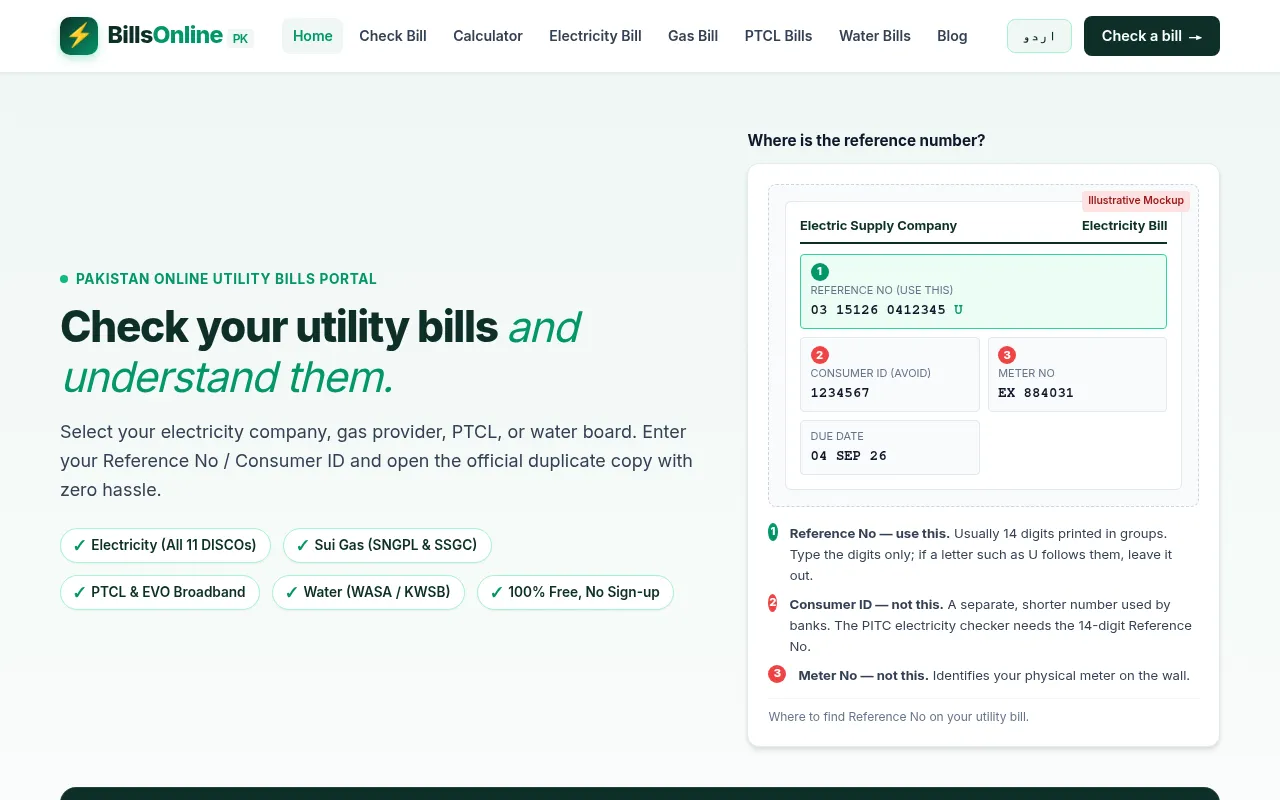Click the arrow icon on Check a bill button

coord(1195,37)
